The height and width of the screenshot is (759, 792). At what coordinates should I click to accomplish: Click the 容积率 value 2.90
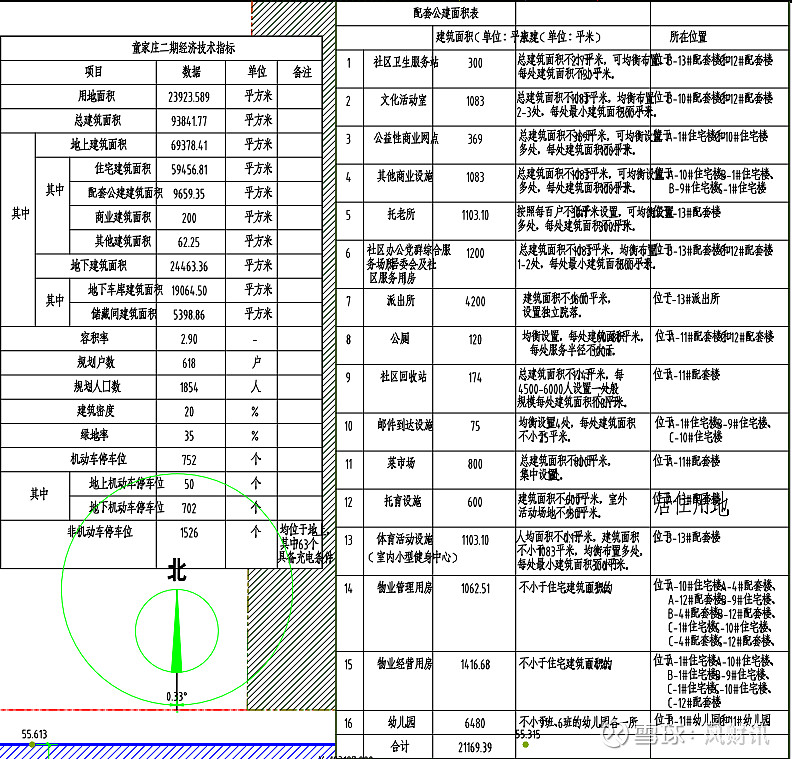[189, 339]
